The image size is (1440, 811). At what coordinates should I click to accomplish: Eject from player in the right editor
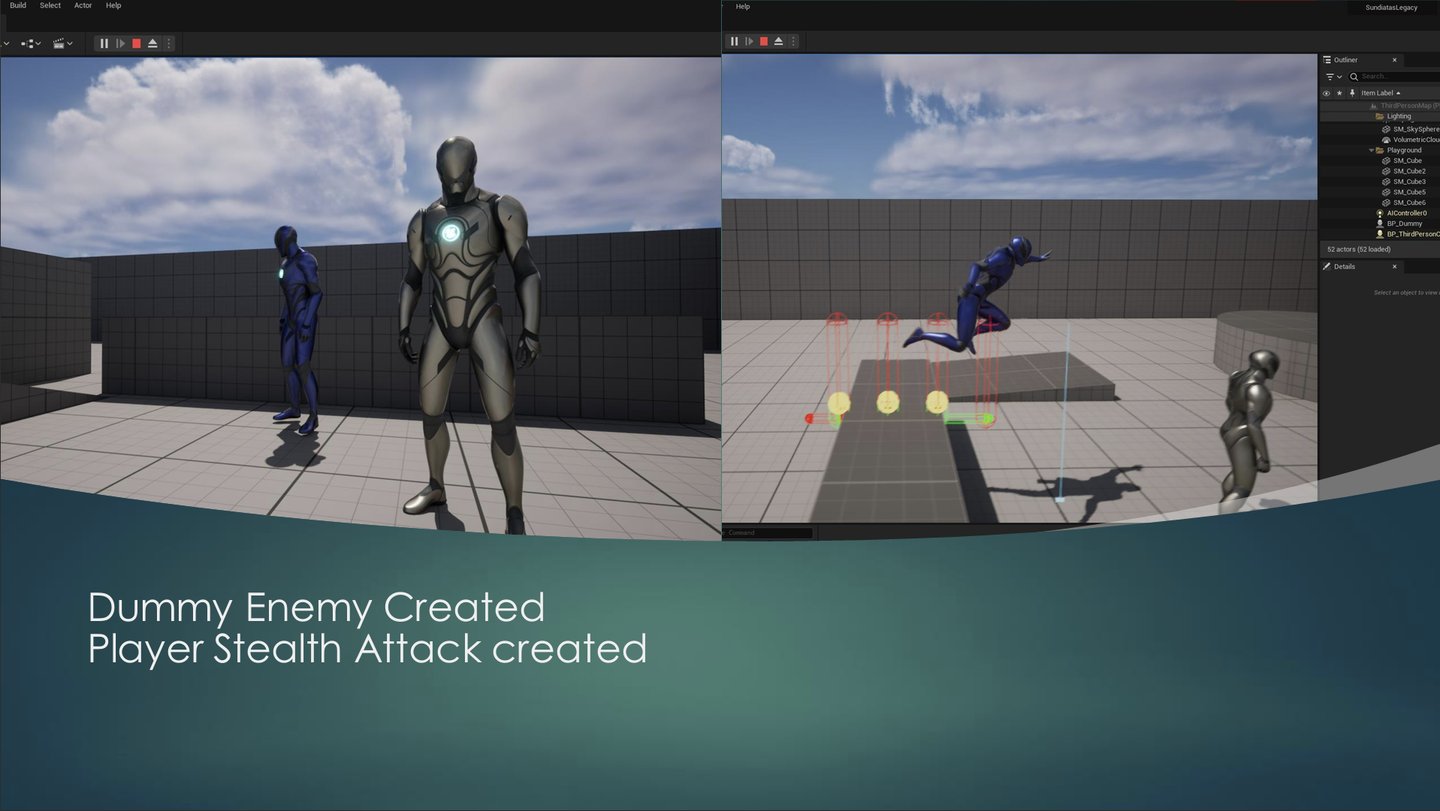click(x=779, y=41)
